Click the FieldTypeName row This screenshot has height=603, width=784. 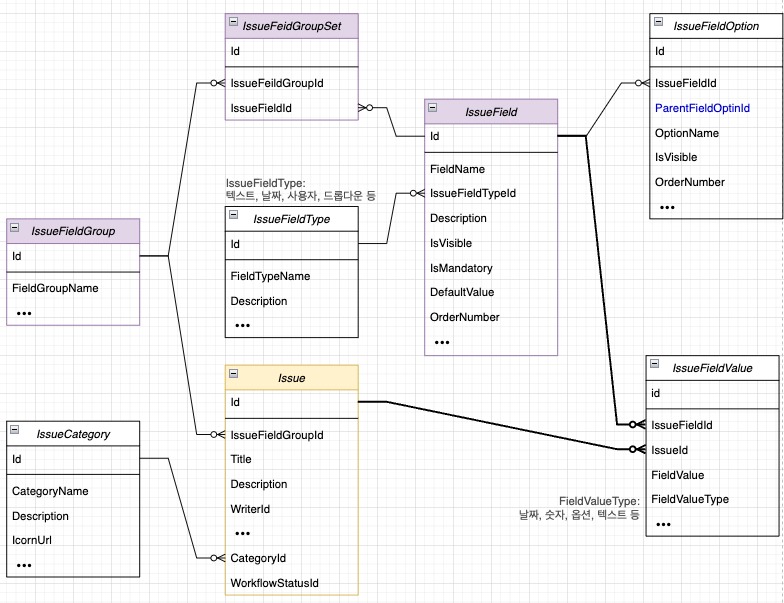pos(292,276)
